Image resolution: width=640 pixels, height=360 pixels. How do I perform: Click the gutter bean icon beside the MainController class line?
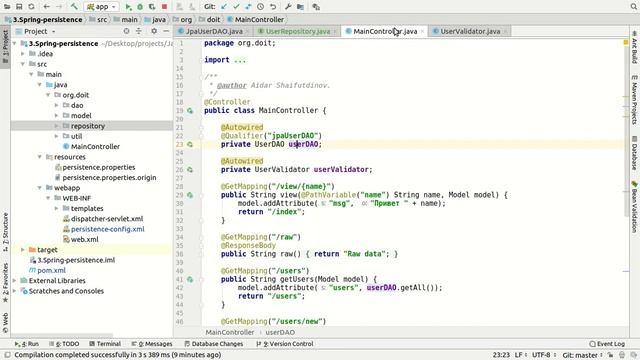point(190,111)
